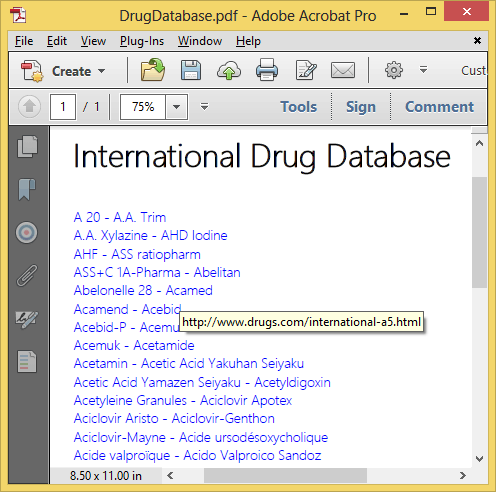Open the Plug-Ins menu

point(142,41)
